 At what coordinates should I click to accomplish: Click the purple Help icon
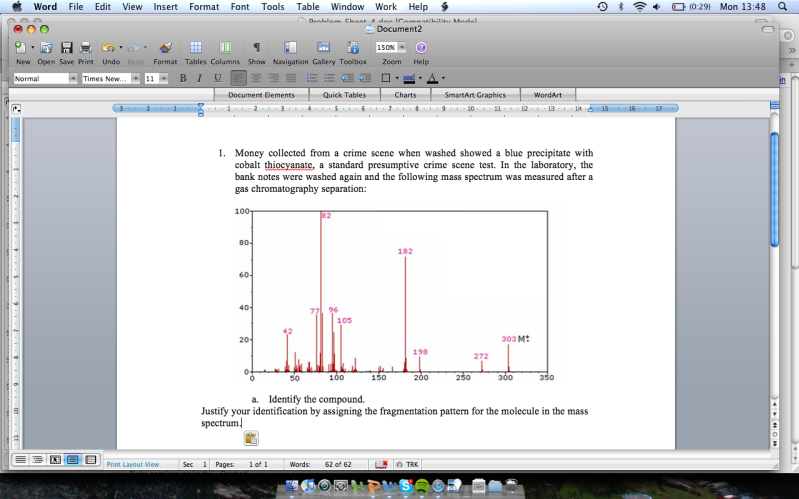(x=421, y=48)
